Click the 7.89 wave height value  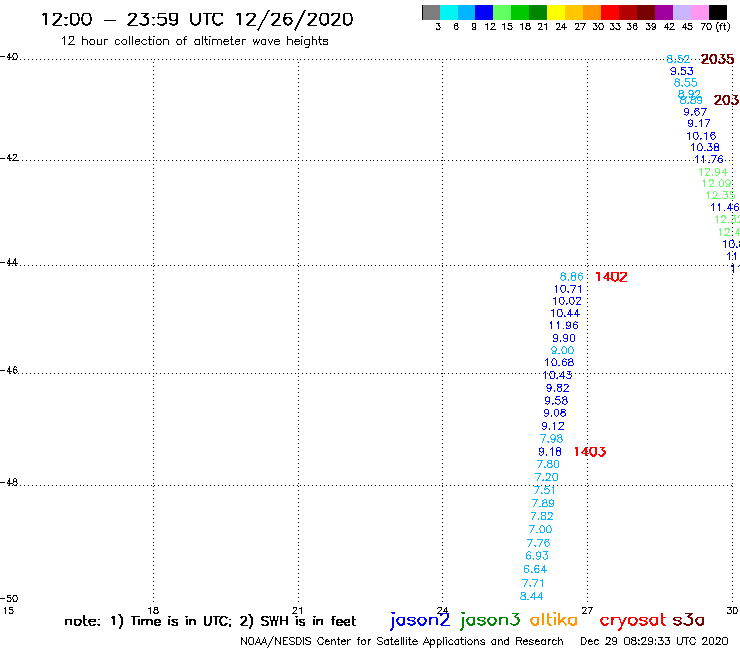pyautogui.click(x=543, y=503)
